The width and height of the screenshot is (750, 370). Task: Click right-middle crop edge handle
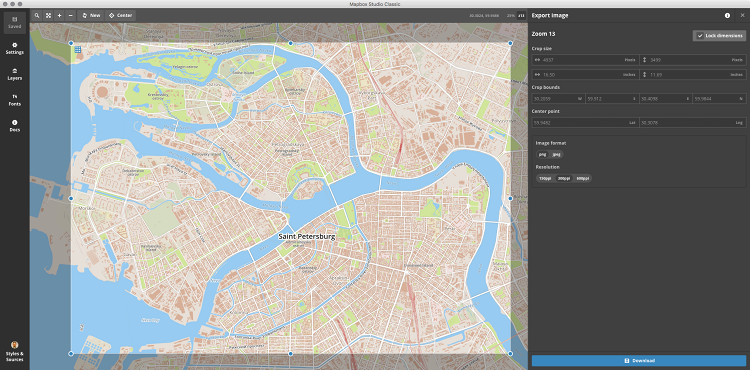pos(510,198)
